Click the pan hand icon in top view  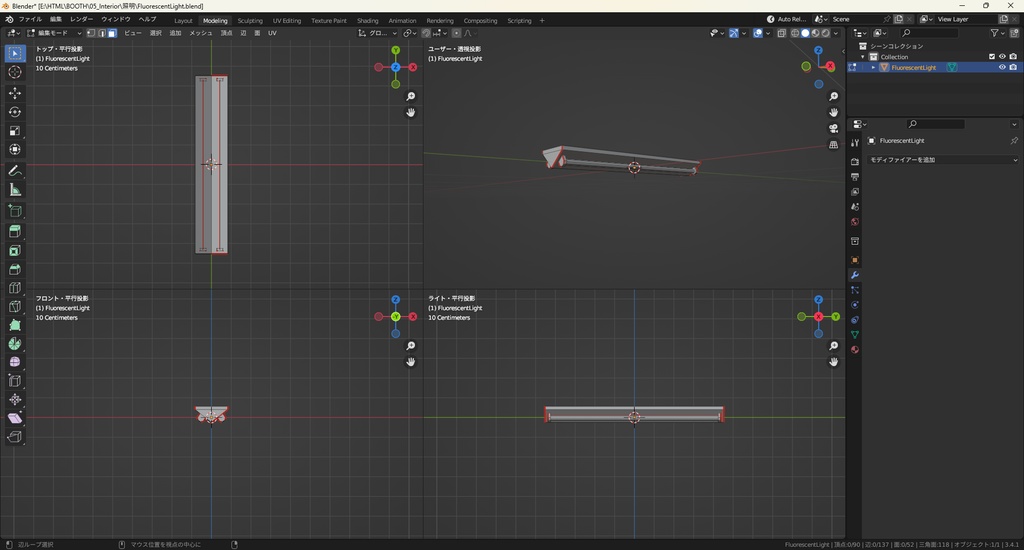click(x=411, y=113)
